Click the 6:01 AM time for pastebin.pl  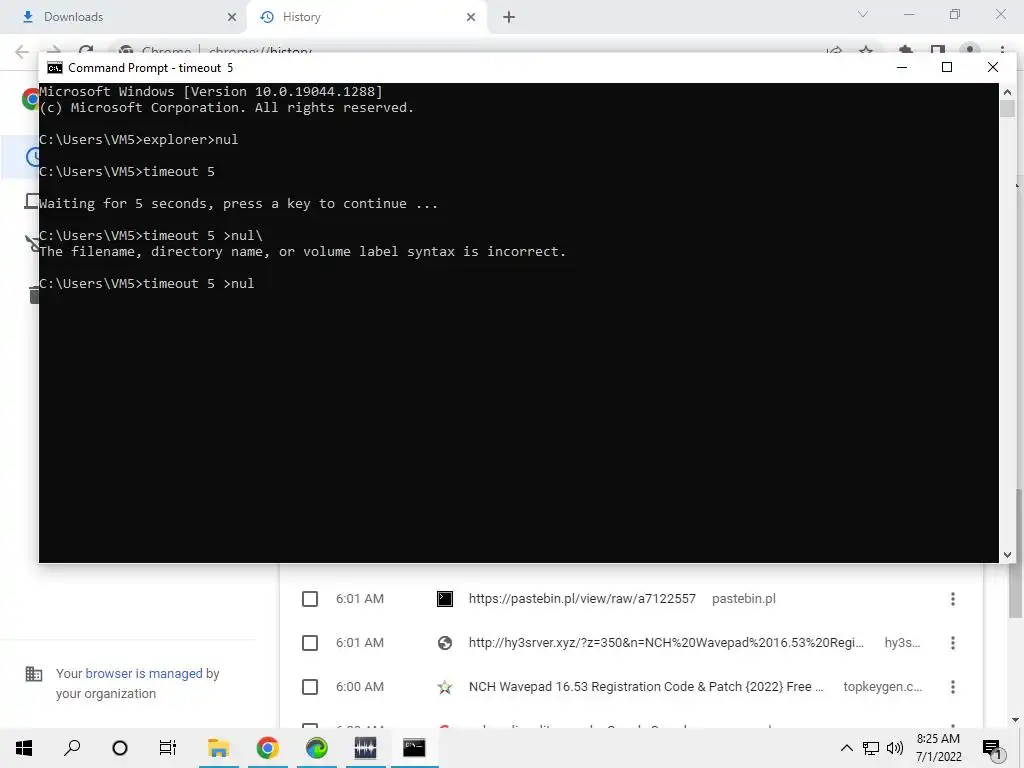[x=360, y=599]
